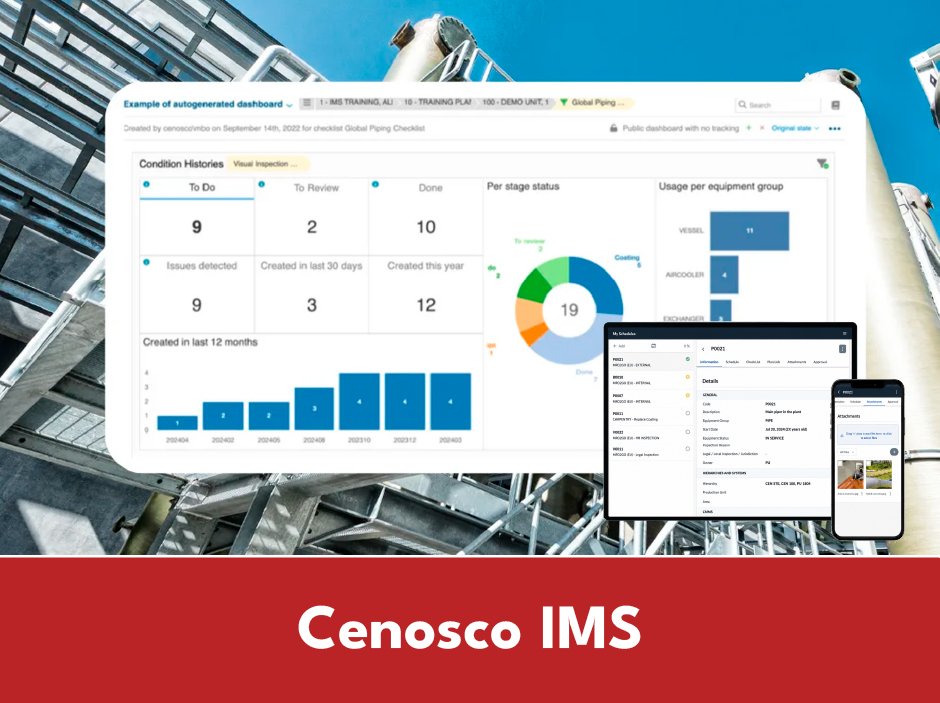Click the Created in last 30 days tile
This screenshot has height=703, width=940.
tap(312, 294)
